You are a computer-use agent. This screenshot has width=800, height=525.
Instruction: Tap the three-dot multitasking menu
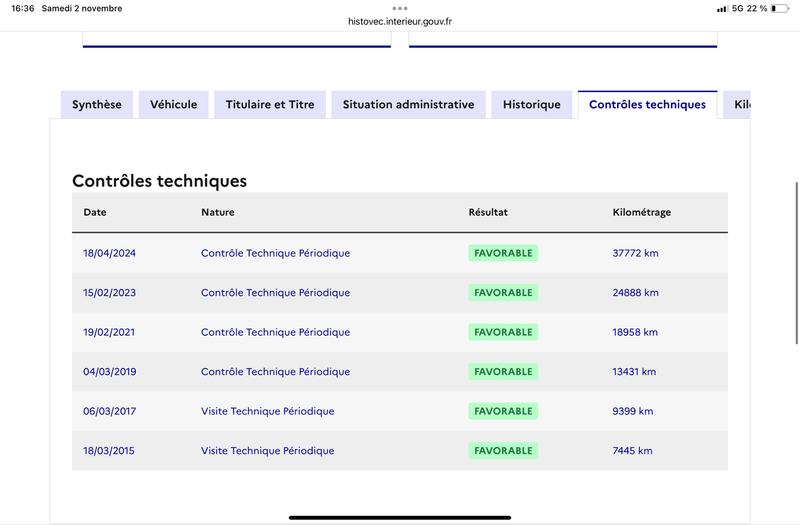point(399,8)
